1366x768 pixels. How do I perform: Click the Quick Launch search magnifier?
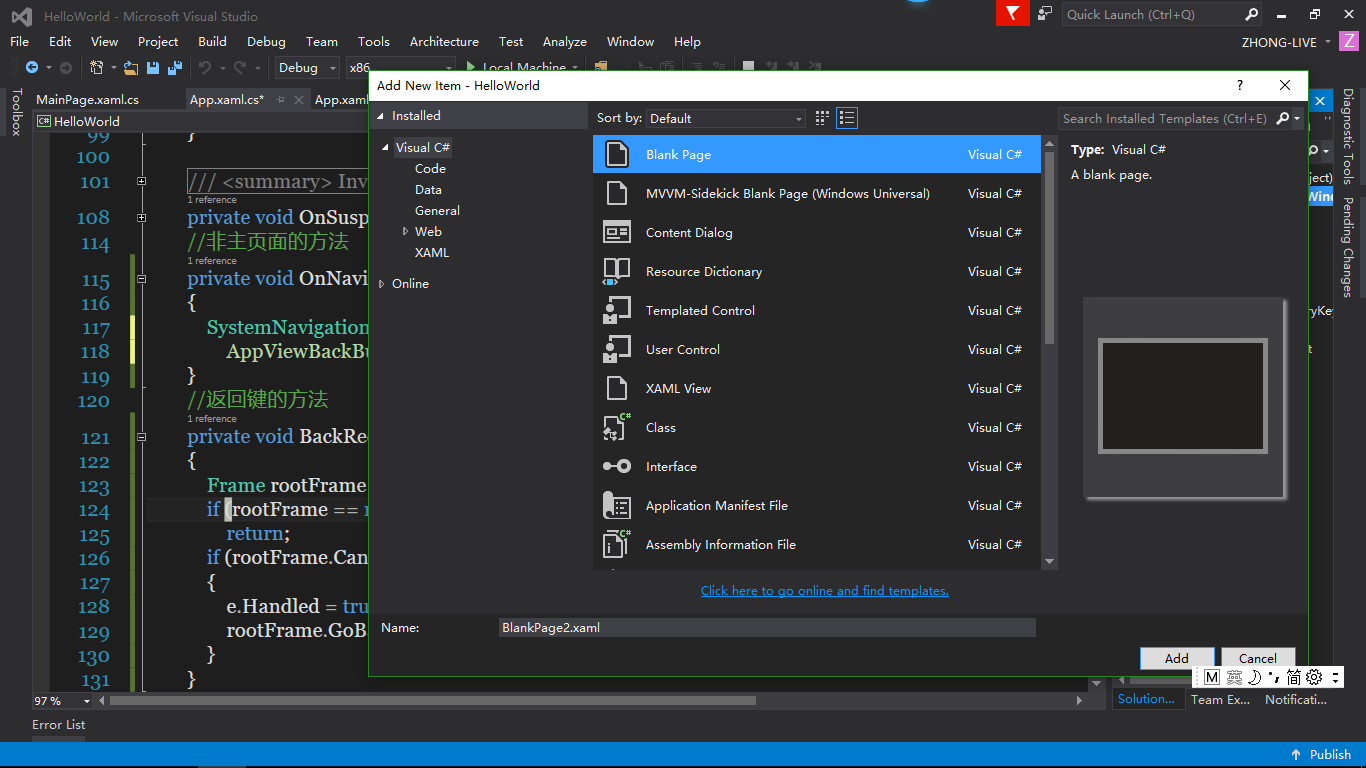[1251, 14]
